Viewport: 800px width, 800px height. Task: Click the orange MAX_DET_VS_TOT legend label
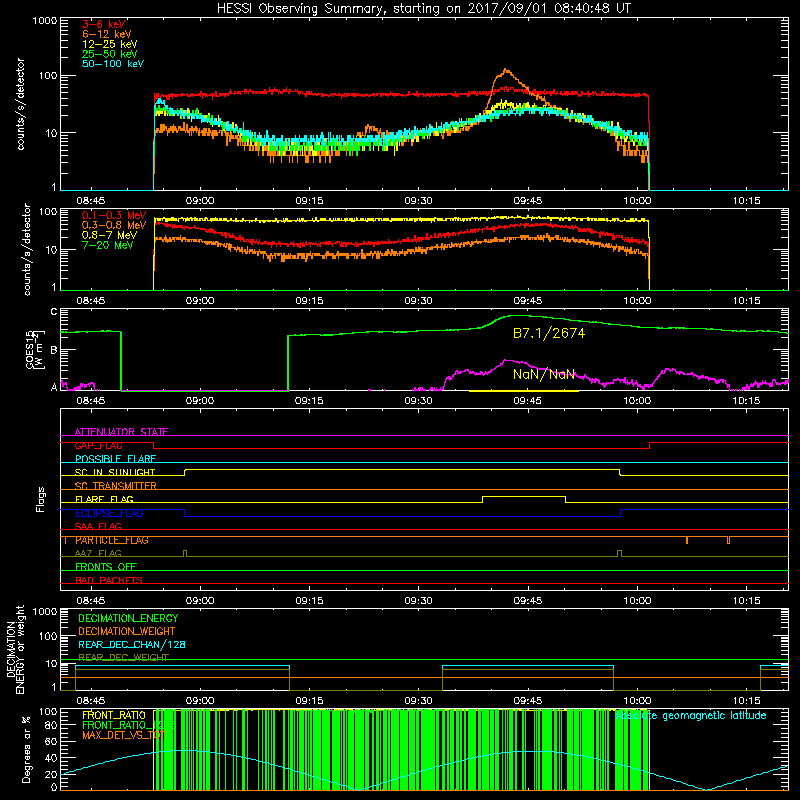click(x=124, y=735)
